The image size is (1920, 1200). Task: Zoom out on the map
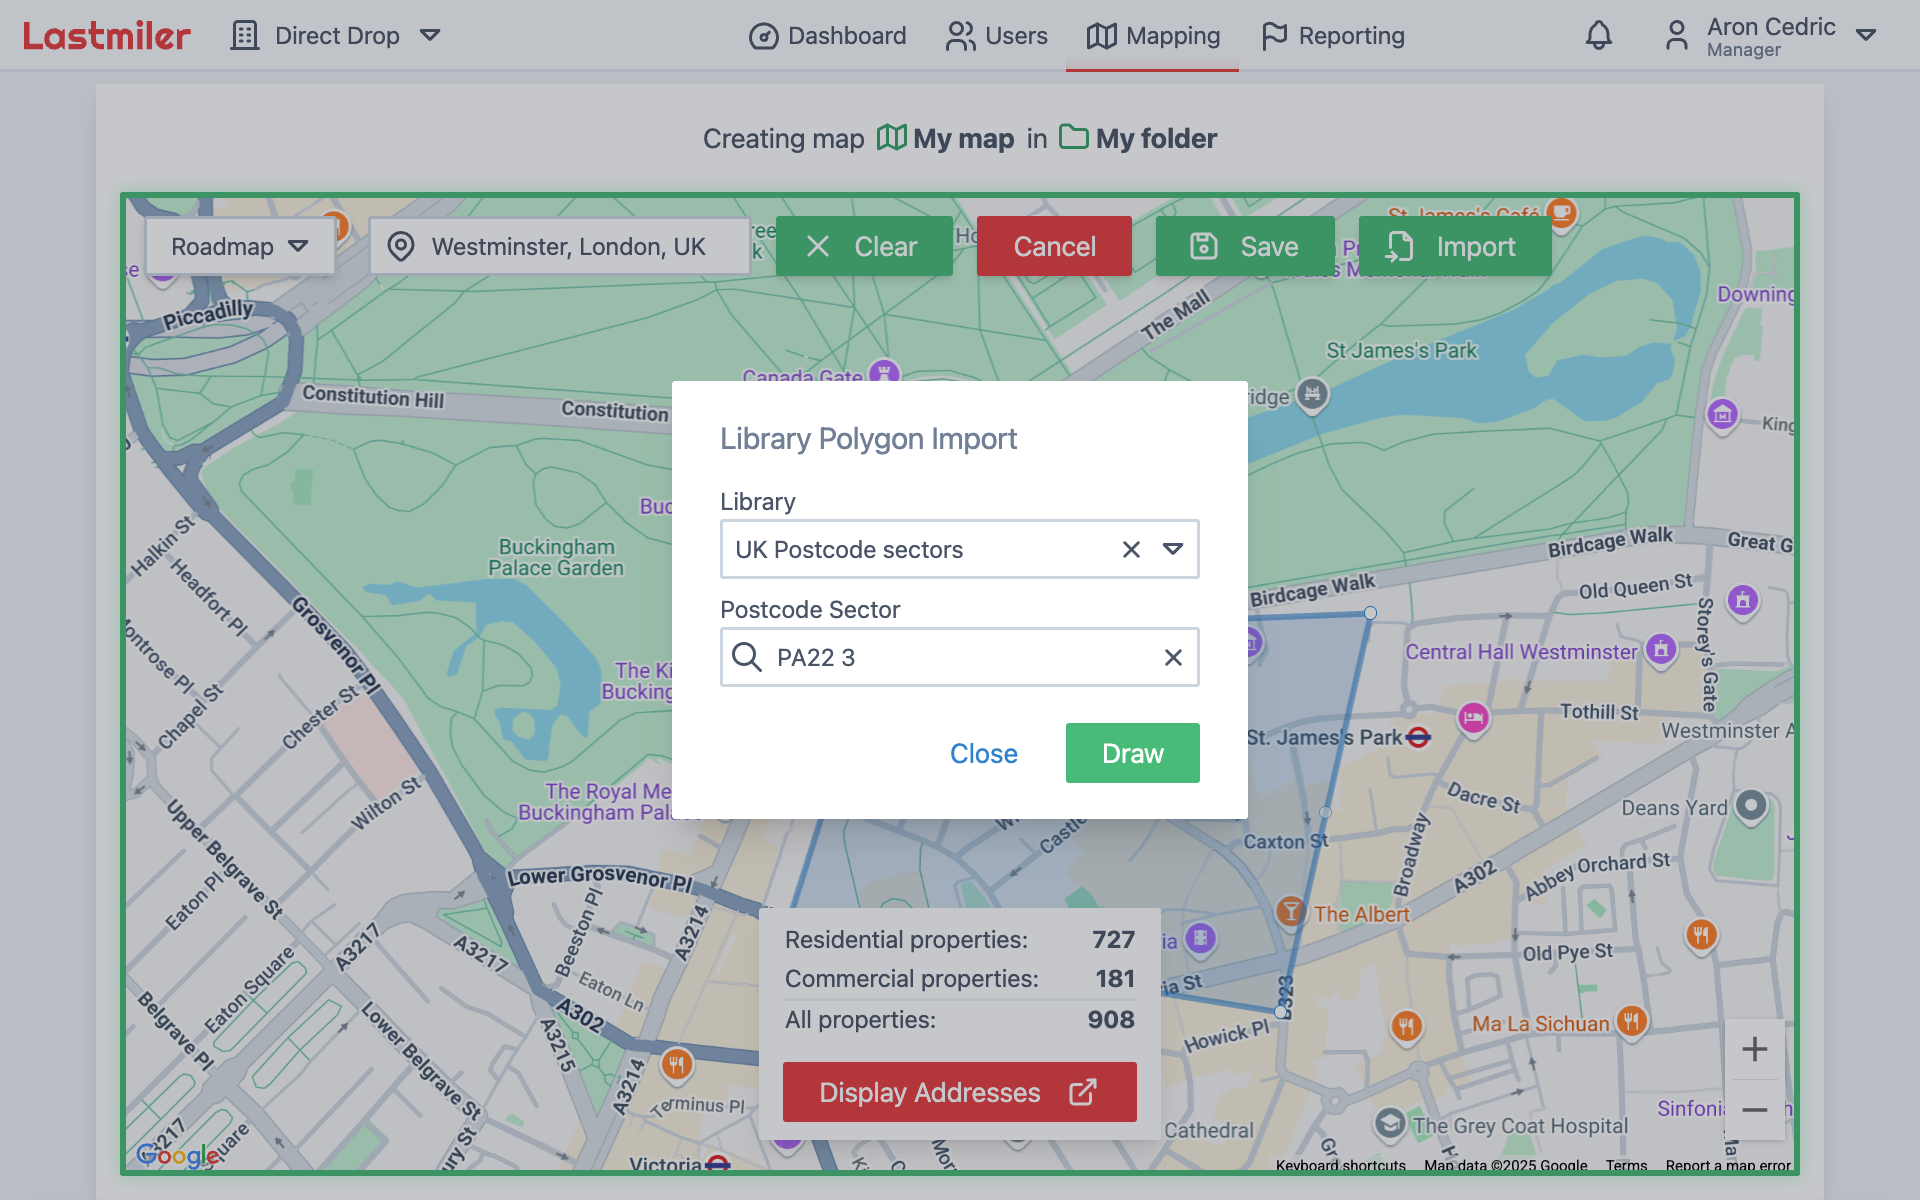[x=1755, y=1110]
